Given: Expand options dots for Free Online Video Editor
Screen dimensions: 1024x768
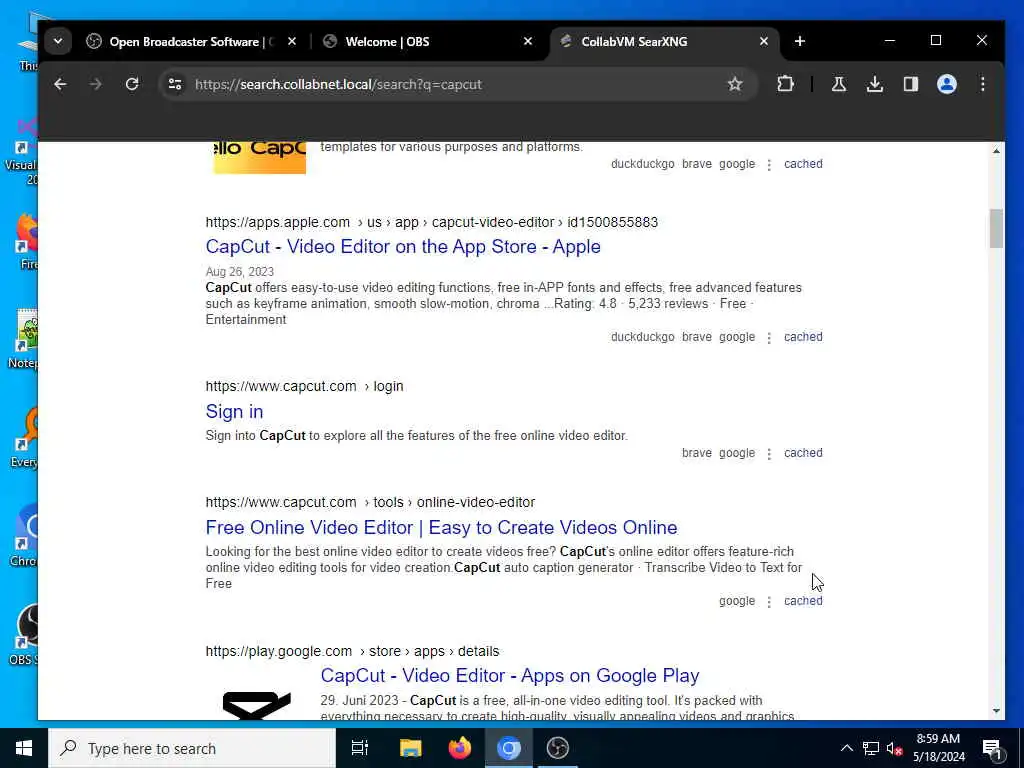Looking at the screenshot, I should (x=769, y=601).
